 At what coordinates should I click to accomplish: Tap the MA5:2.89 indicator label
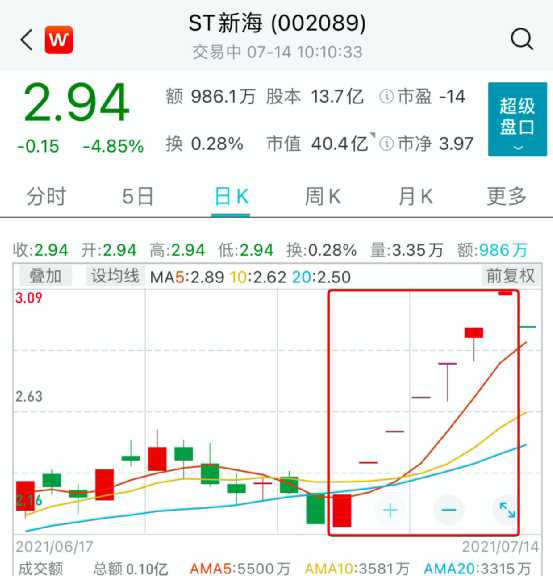(x=187, y=277)
